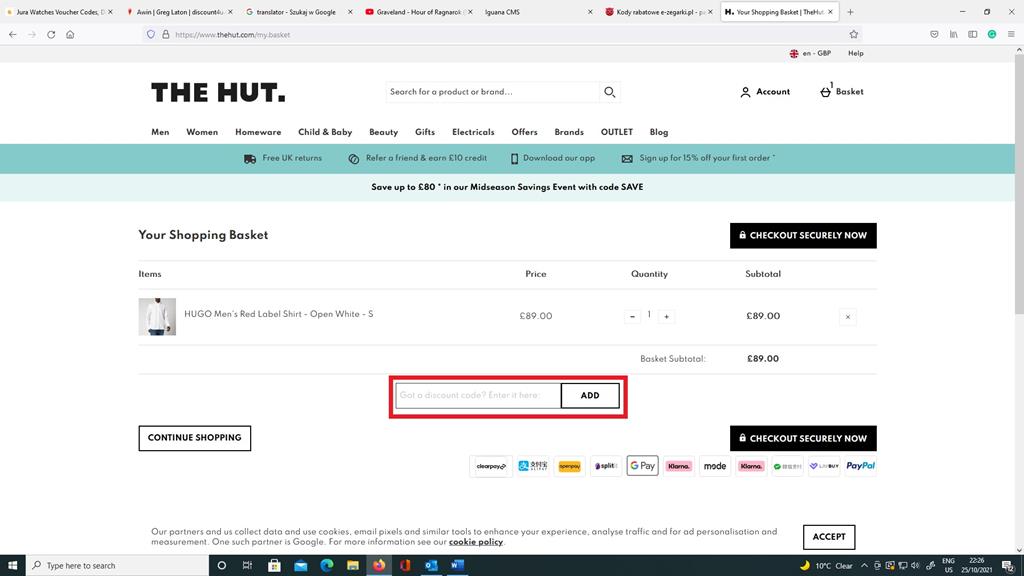
Task: Go back with browser back arrow
Action: (13, 35)
